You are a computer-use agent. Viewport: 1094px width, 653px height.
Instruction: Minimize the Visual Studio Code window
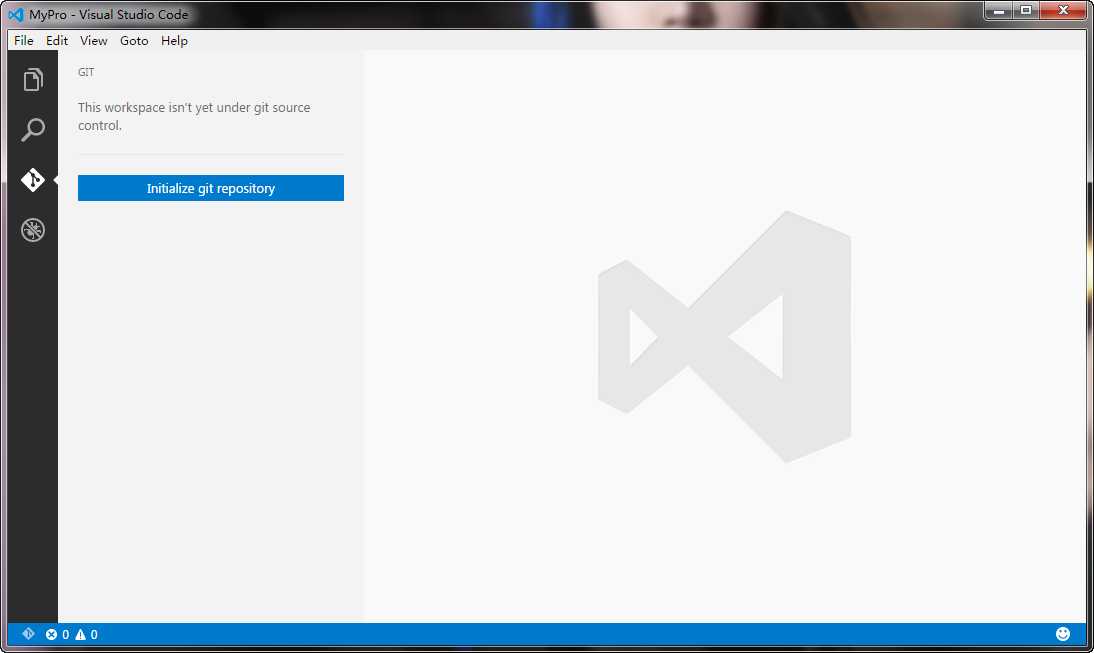tap(999, 10)
